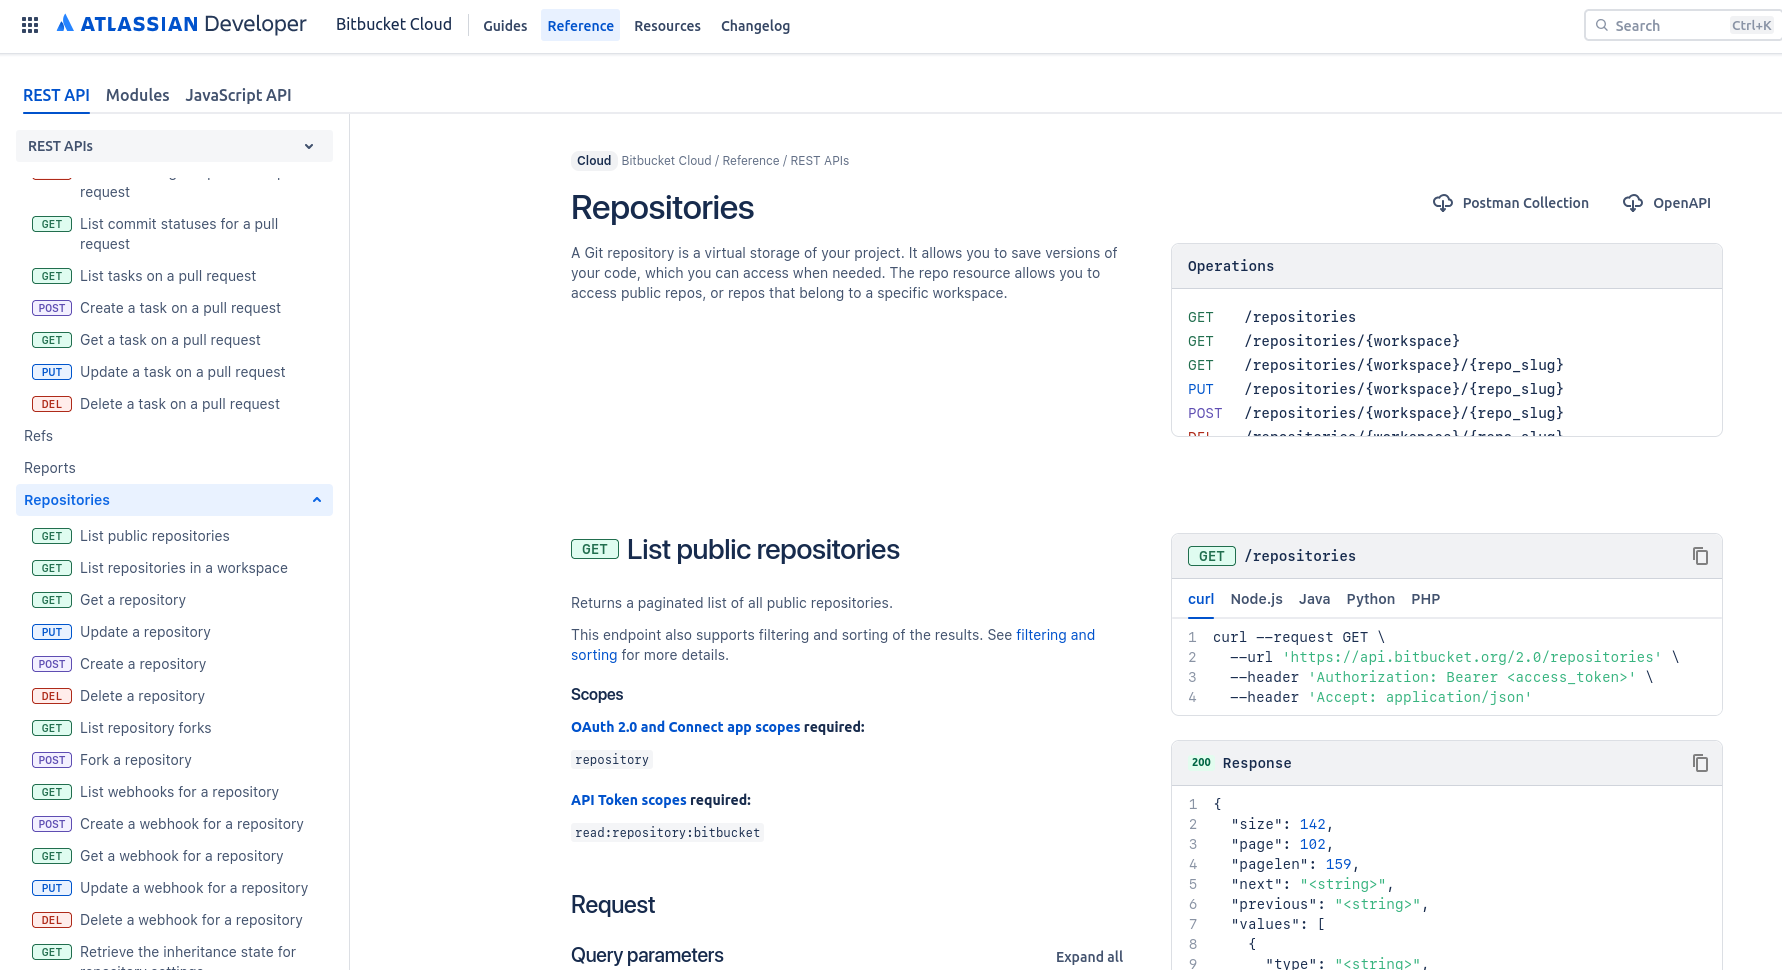Open Create a repository sidebar entry
The height and width of the screenshot is (970, 1782).
tap(142, 664)
